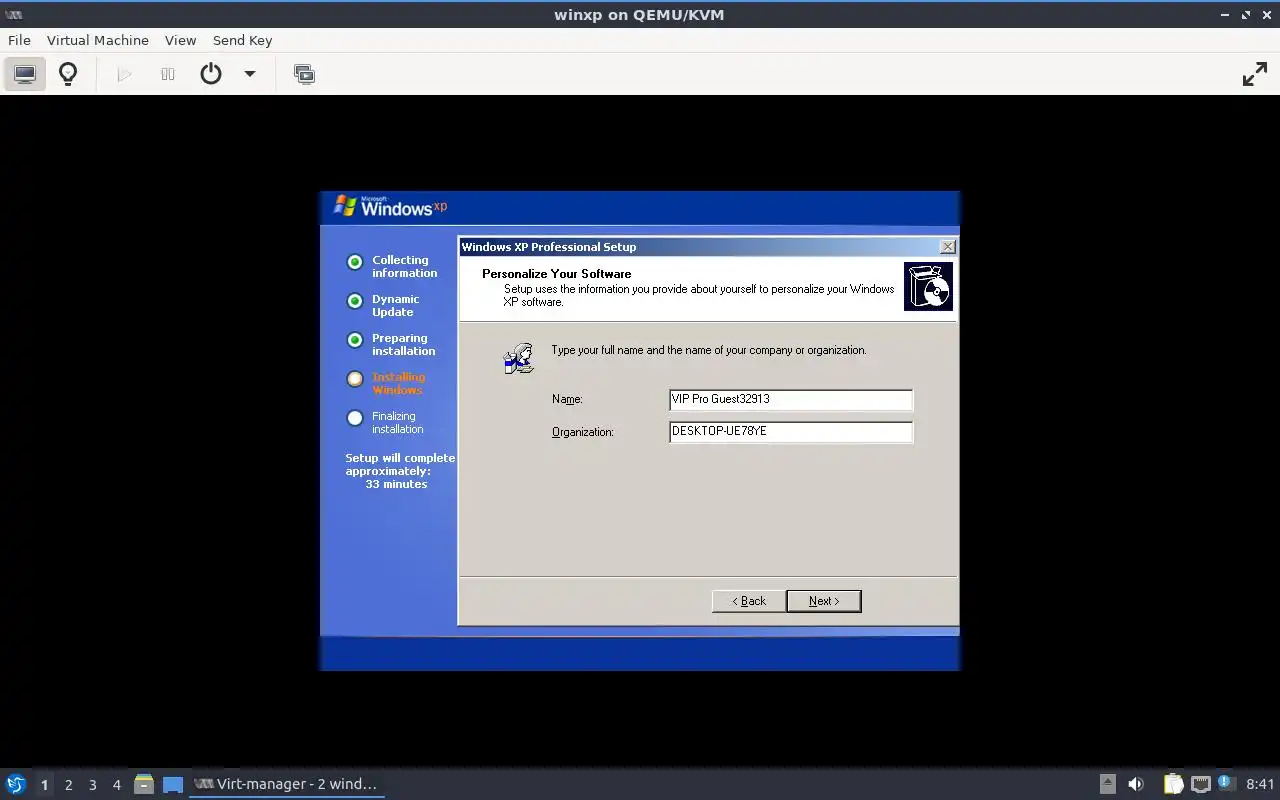Switch to workspace 2

(68, 785)
